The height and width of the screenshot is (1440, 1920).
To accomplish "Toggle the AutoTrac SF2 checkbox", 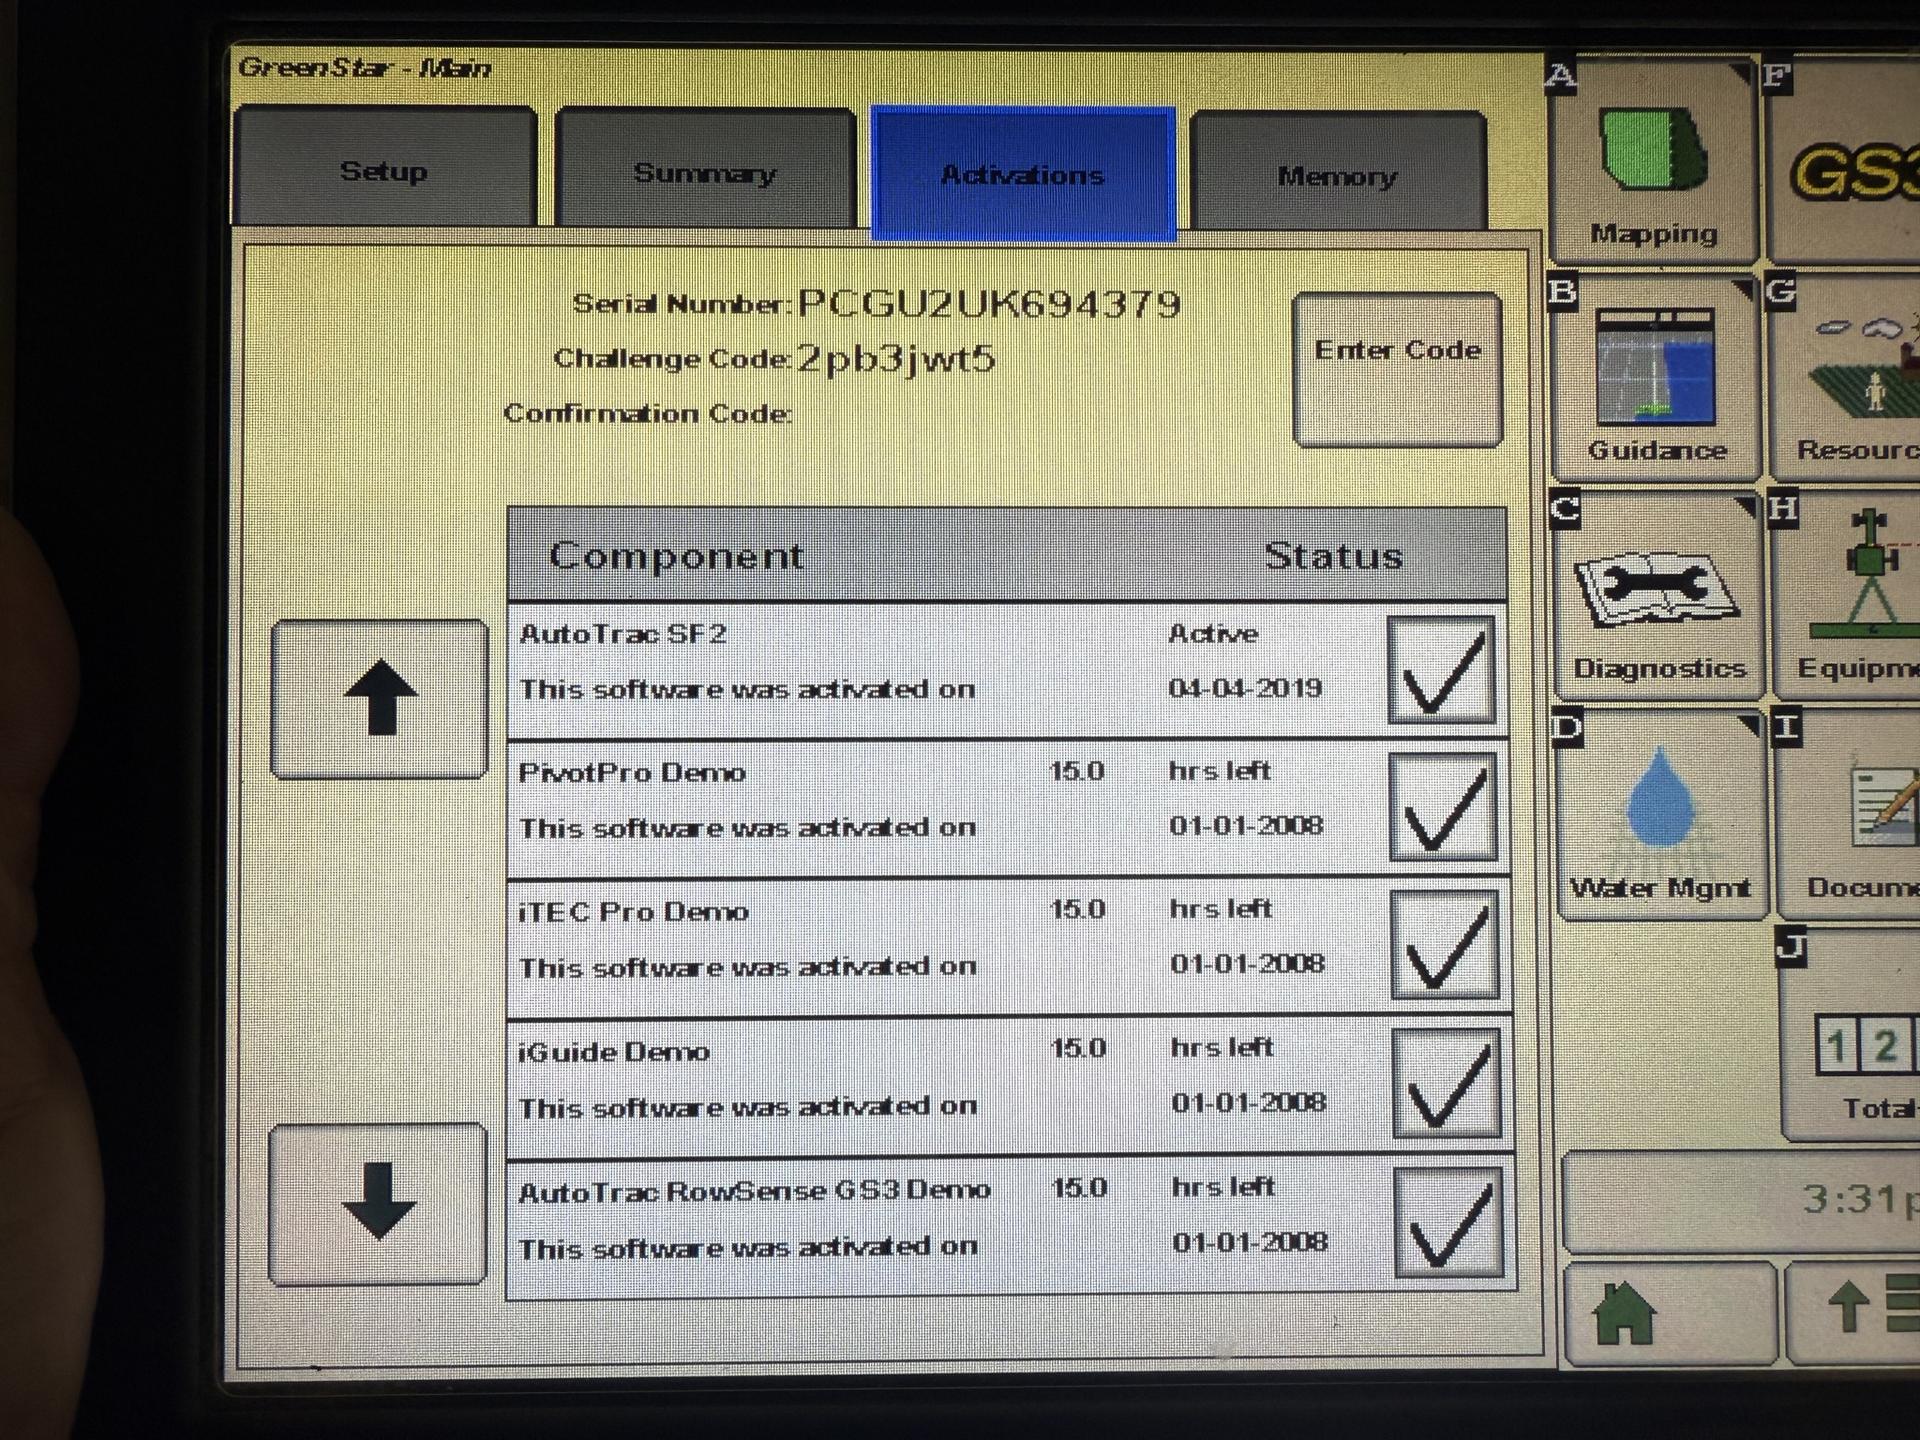I will coord(1441,669).
